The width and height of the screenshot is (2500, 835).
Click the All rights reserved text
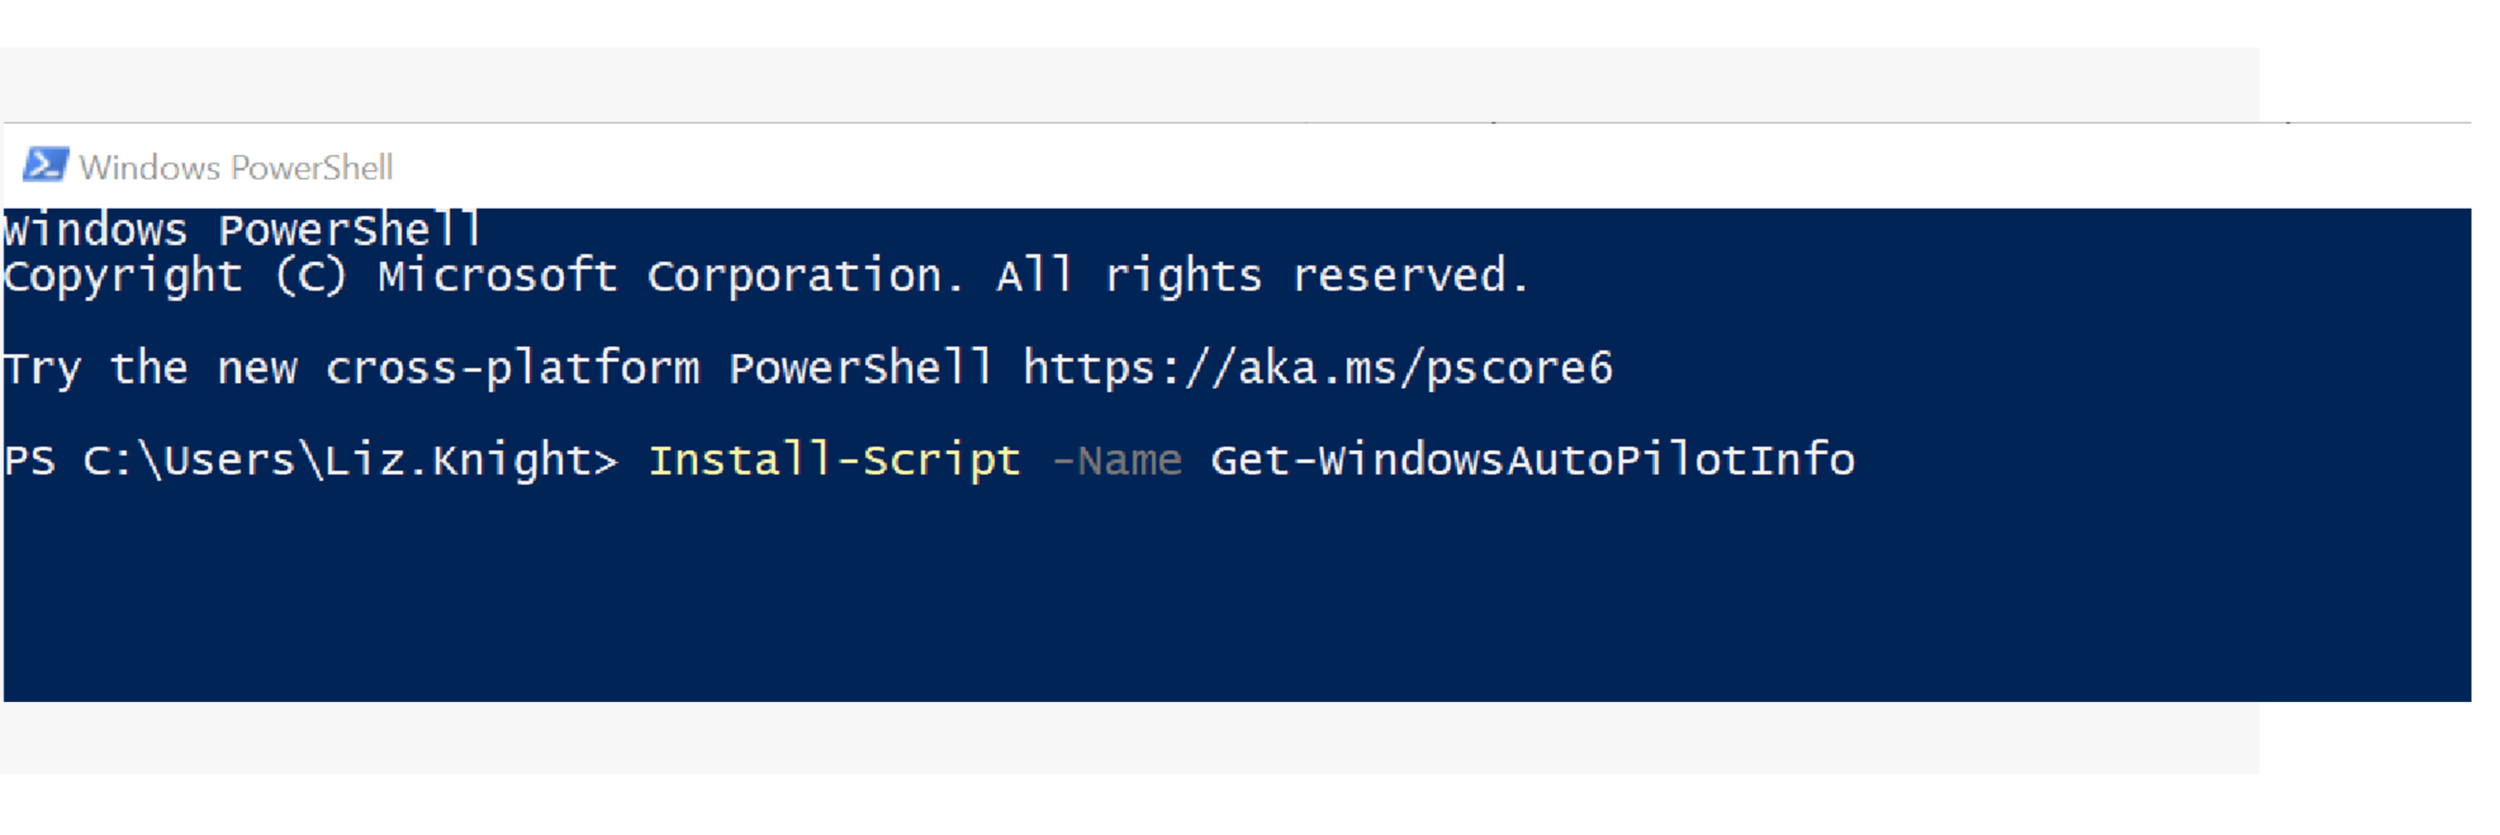(1262, 277)
